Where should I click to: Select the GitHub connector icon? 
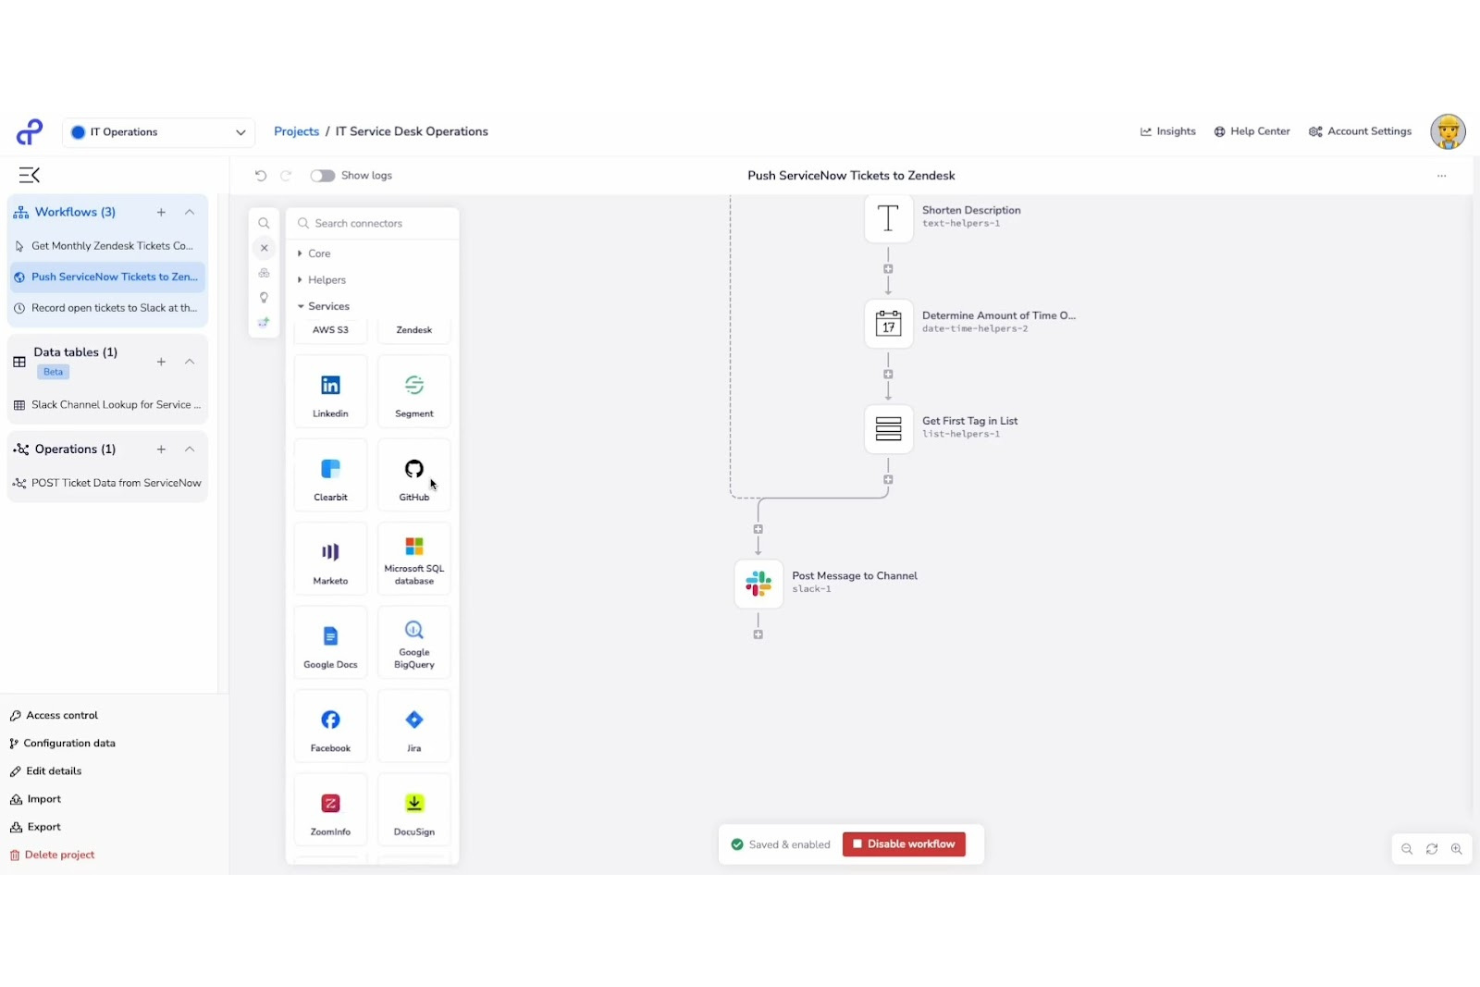413,475
